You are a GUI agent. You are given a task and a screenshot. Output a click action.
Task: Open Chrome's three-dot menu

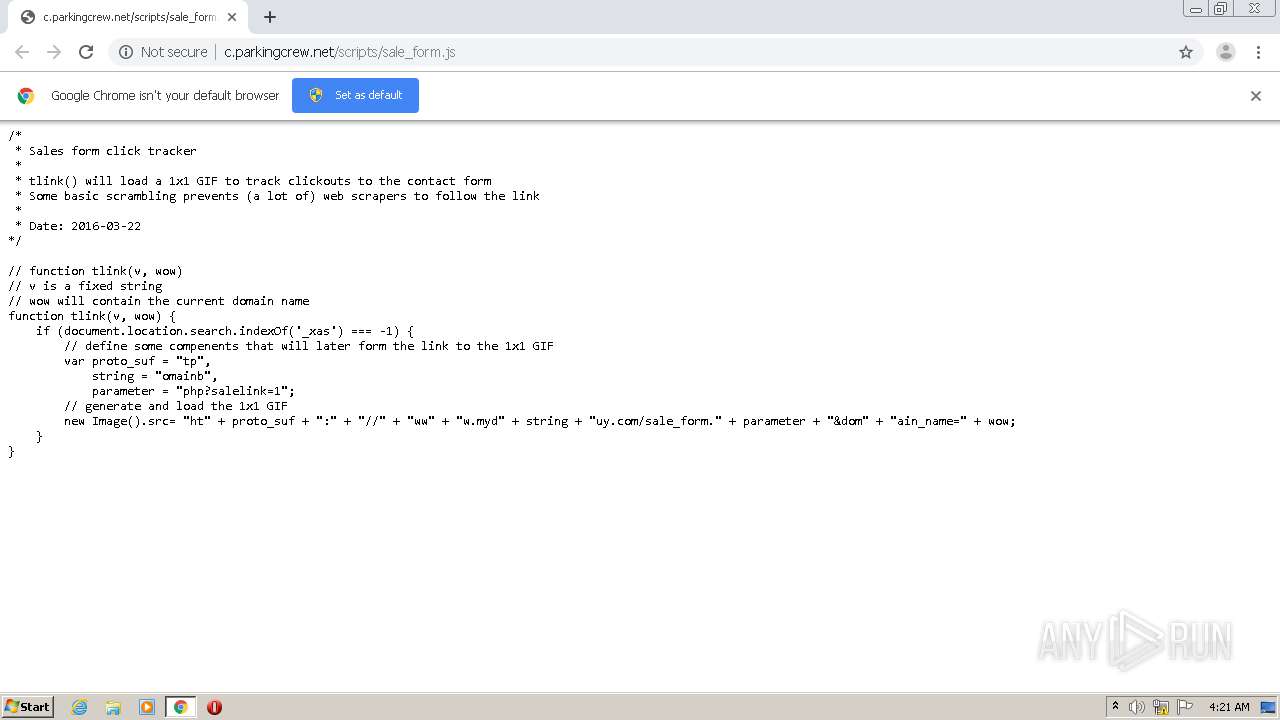point(1258,52)
